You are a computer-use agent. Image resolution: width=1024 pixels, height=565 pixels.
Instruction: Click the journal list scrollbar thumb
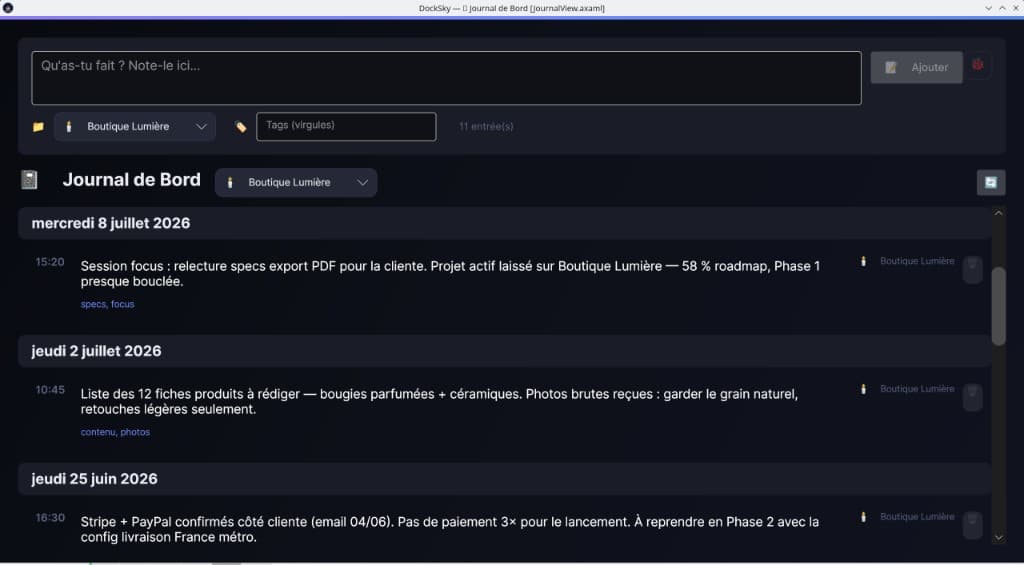(x=998, y=306)
